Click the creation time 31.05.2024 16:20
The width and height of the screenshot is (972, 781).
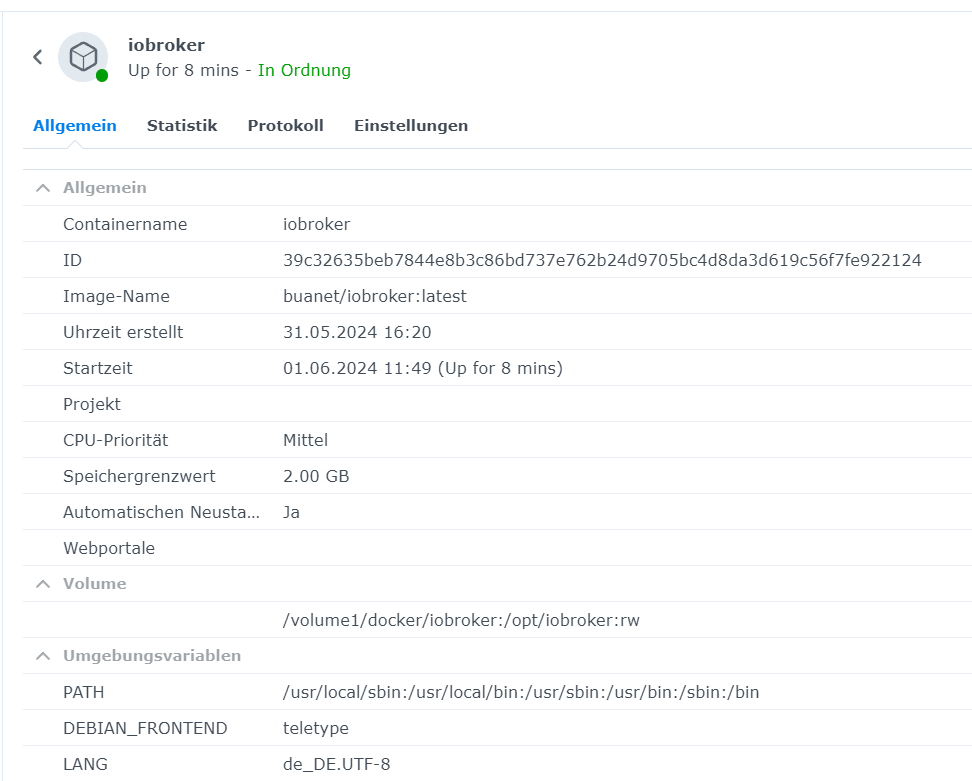[357, 332]
